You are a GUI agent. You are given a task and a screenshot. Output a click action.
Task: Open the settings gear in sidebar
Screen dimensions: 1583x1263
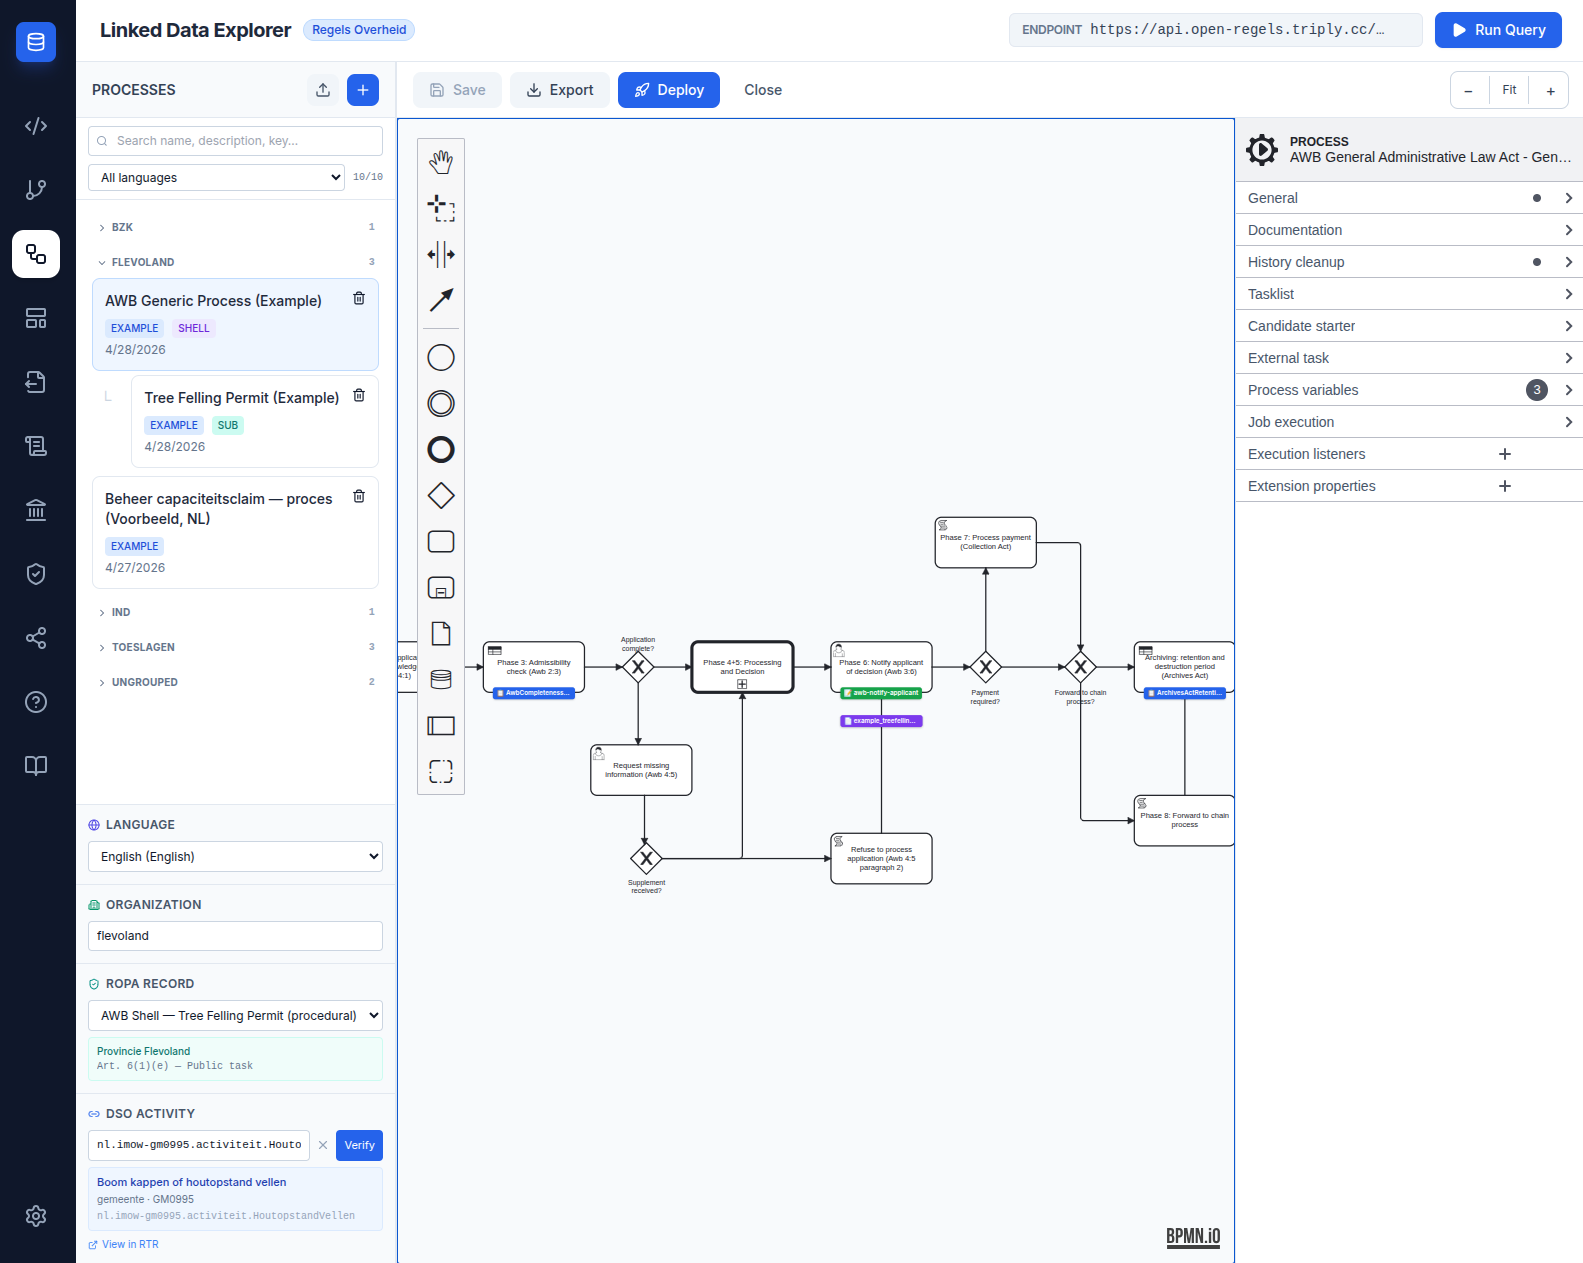[36, 1216]
